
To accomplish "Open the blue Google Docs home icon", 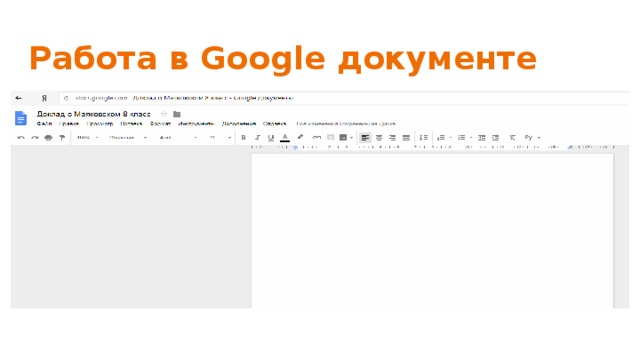I will point(21,118).
